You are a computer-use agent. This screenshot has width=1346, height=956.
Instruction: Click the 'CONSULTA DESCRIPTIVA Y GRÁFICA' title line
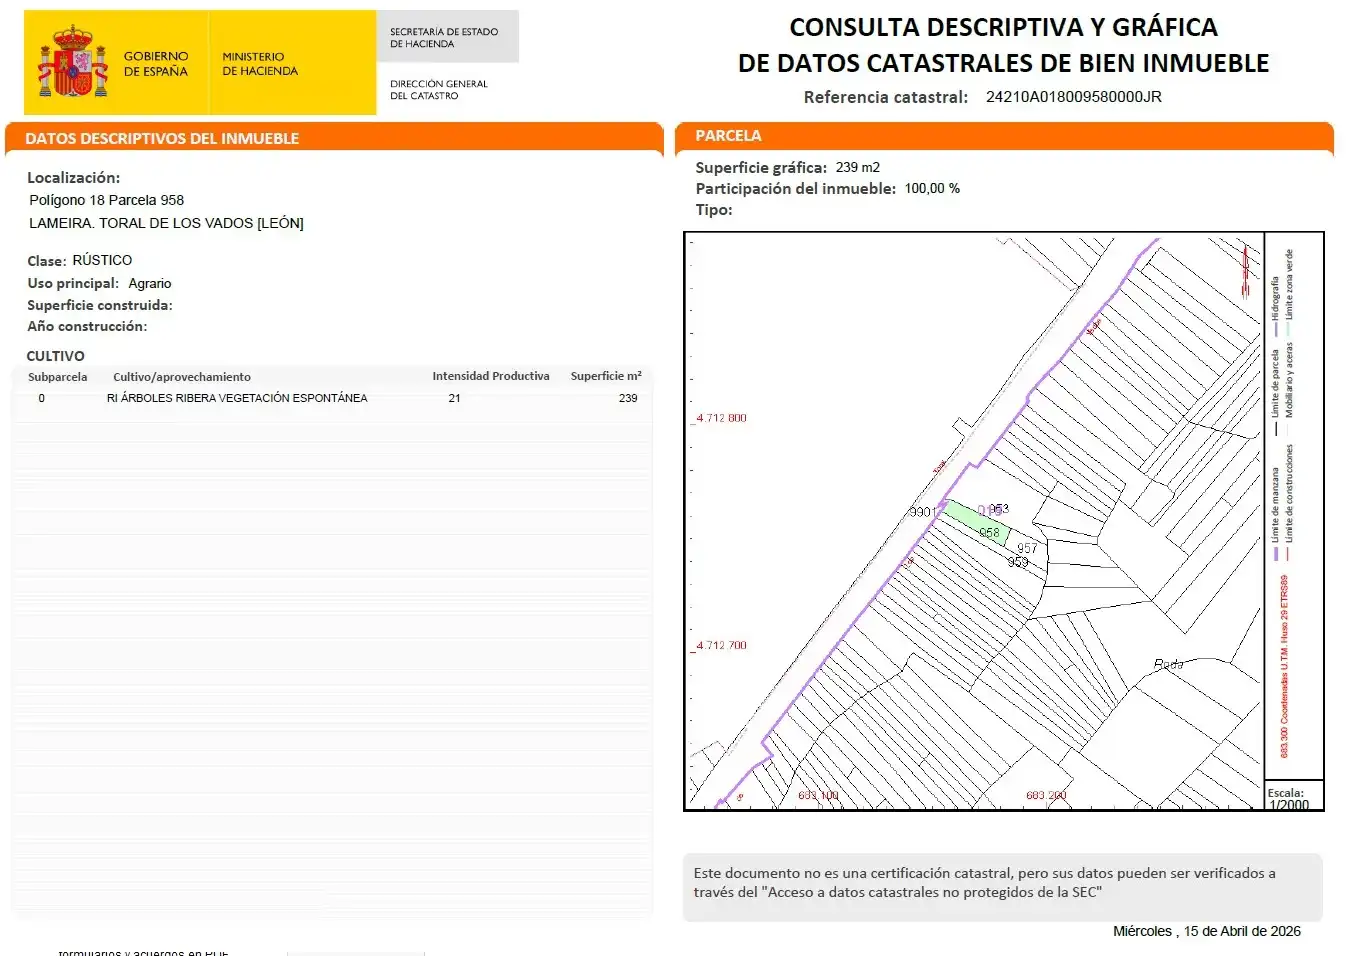click(1003, 27)
